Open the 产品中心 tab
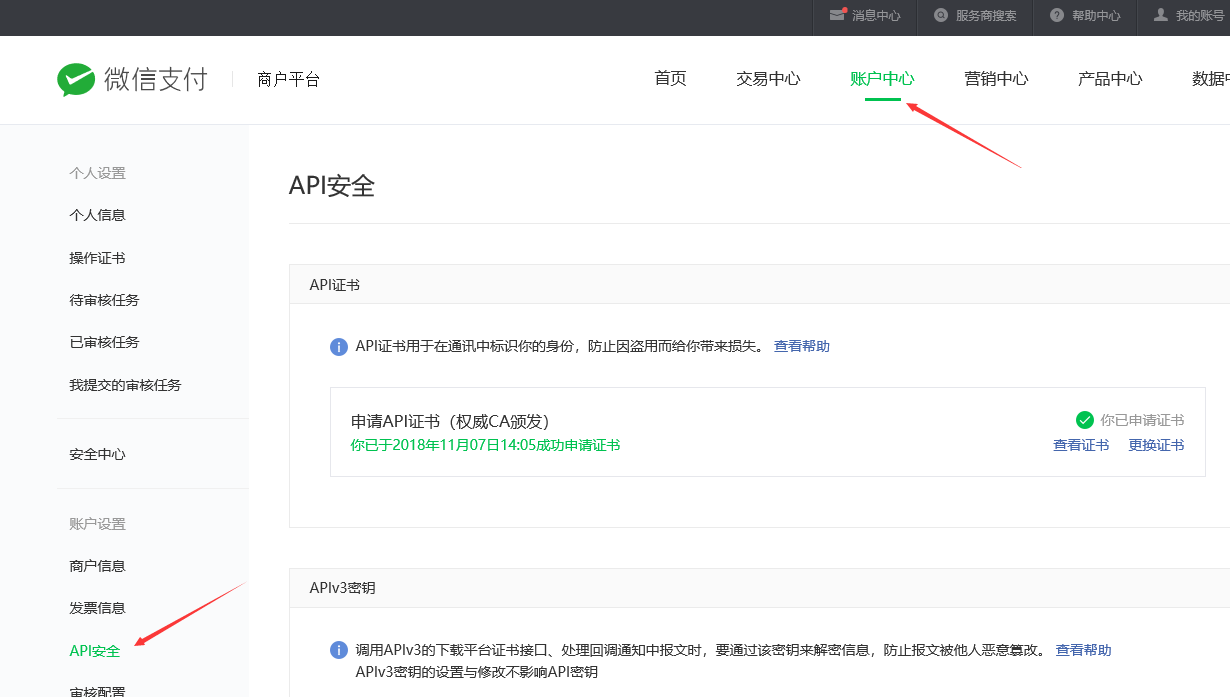The width and height of the screenshot is (1230, 697). (x=1110, y=79)
